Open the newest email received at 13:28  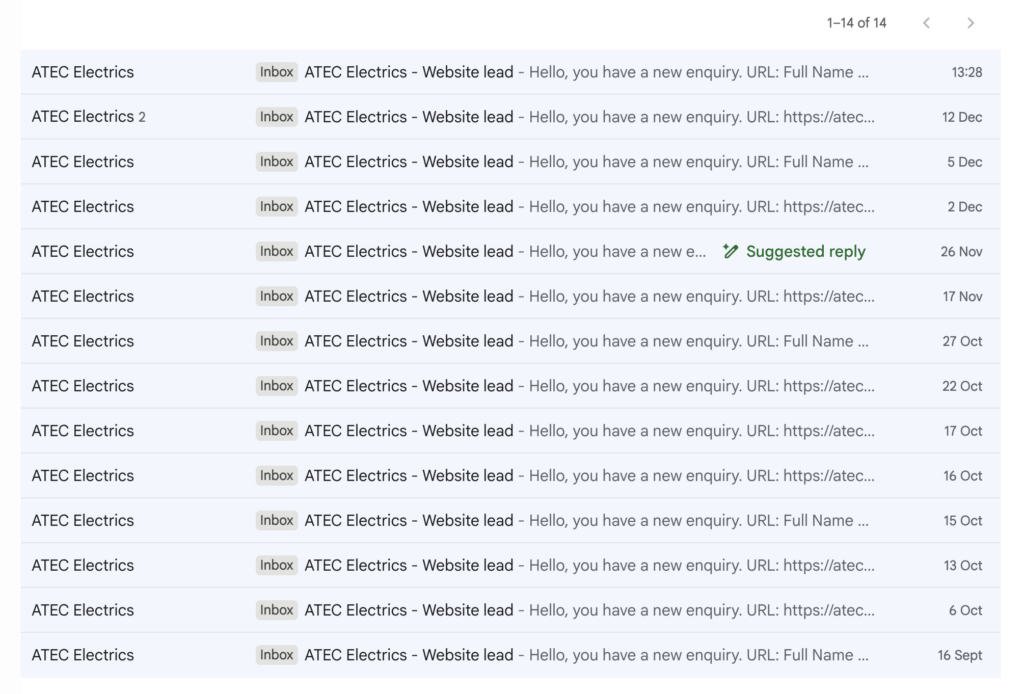500,72
